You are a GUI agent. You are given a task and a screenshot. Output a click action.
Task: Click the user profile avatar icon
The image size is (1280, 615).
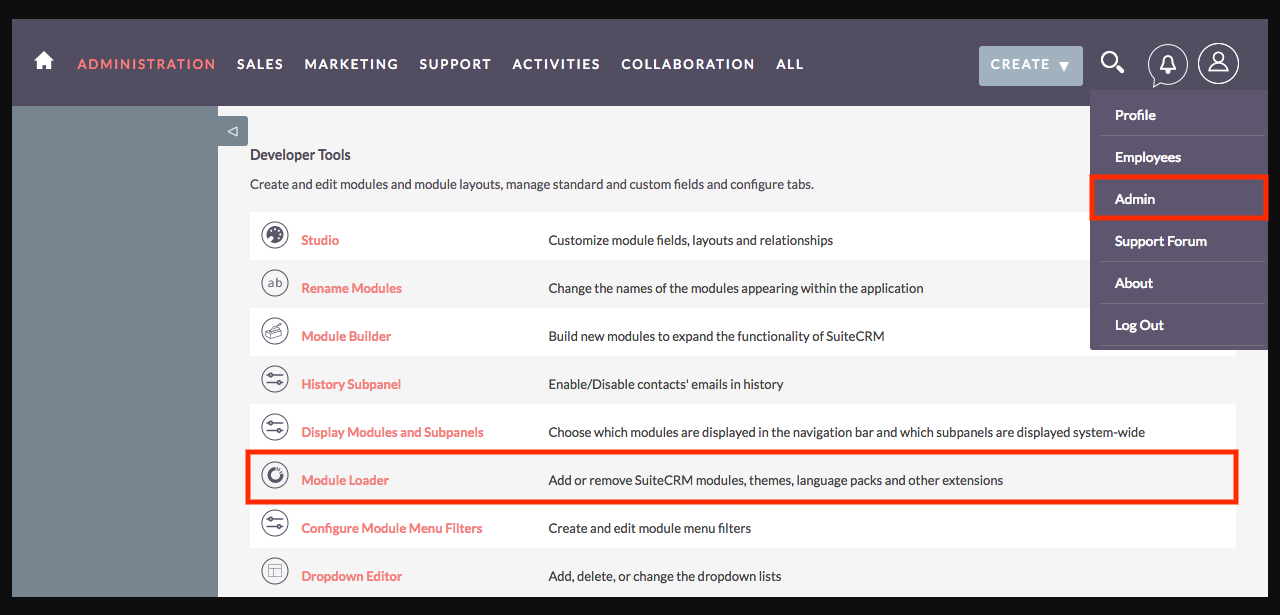pos(1218,64)
